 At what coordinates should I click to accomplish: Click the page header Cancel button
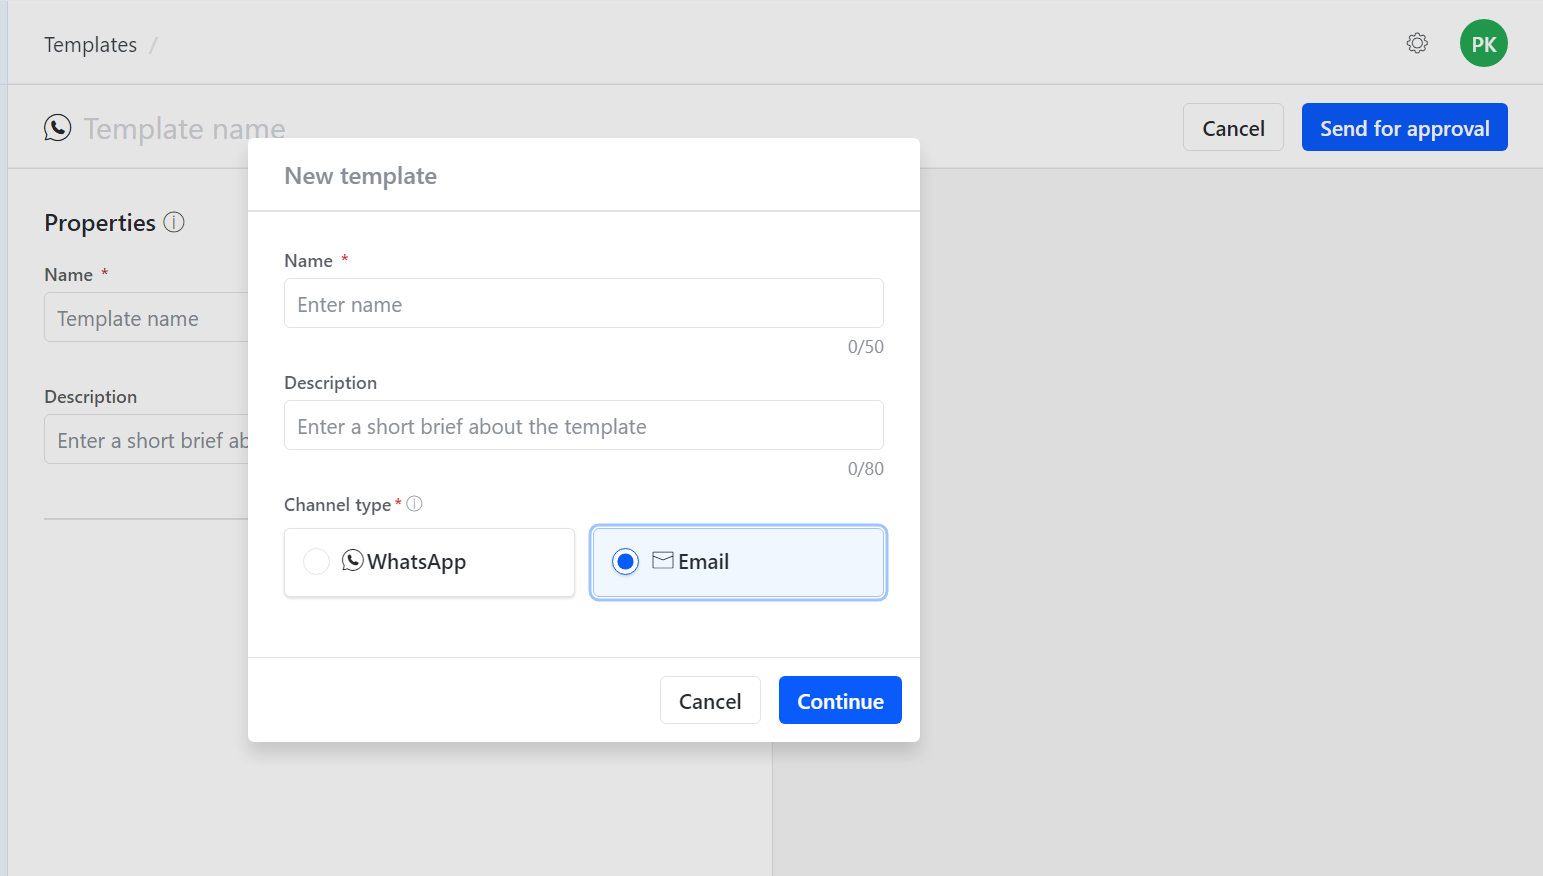(1233, 127)
